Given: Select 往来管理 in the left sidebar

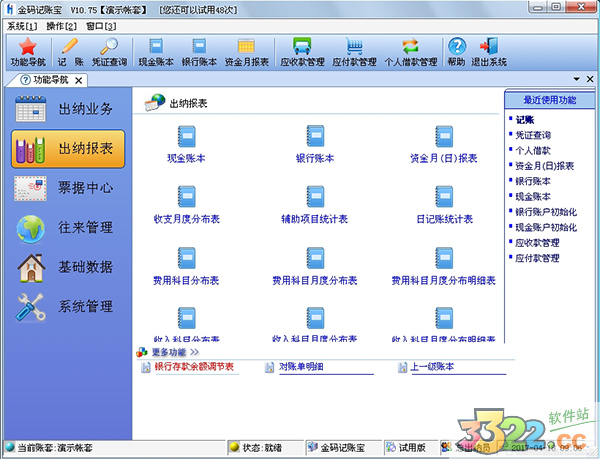Looking at the screenshot, I should [68, 228].
